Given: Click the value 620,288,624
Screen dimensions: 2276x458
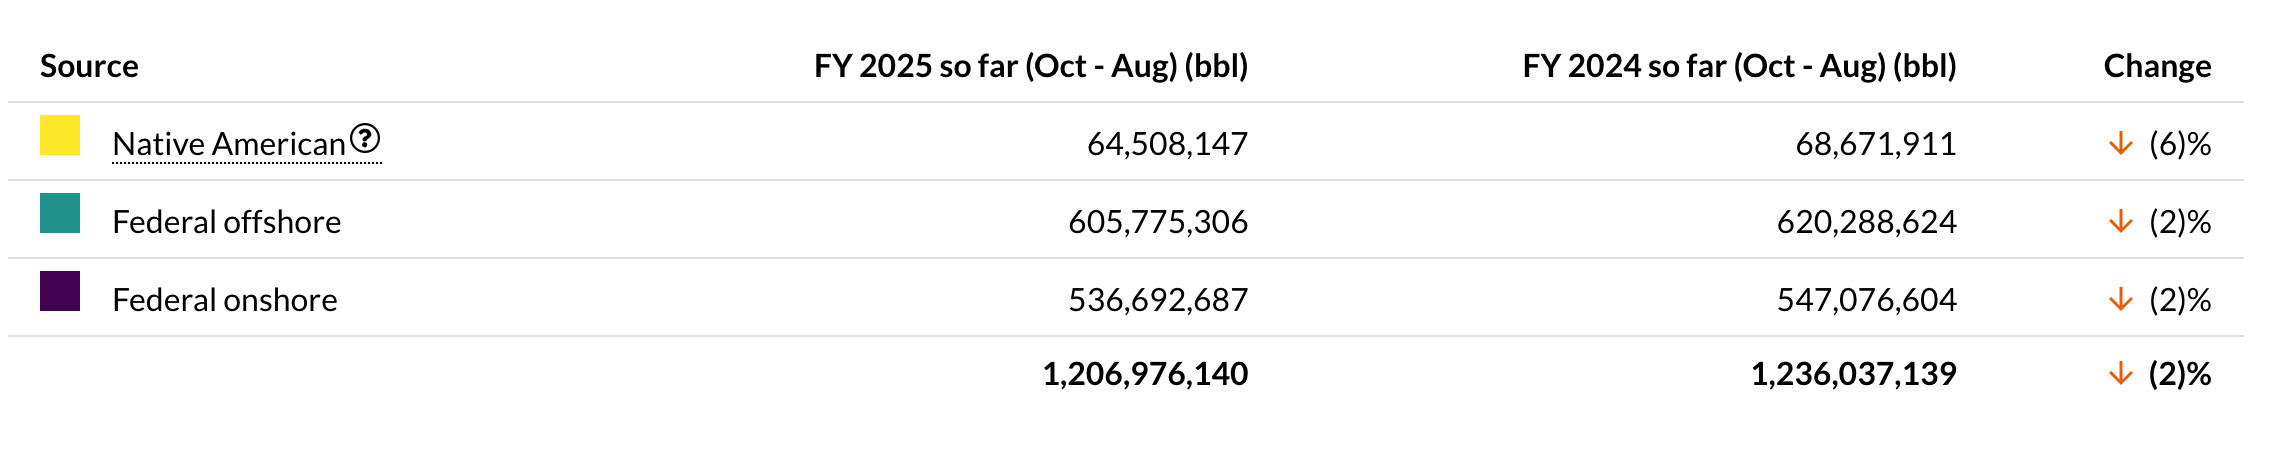Looking at the screenshot, I should click(x=1866, y=222).
